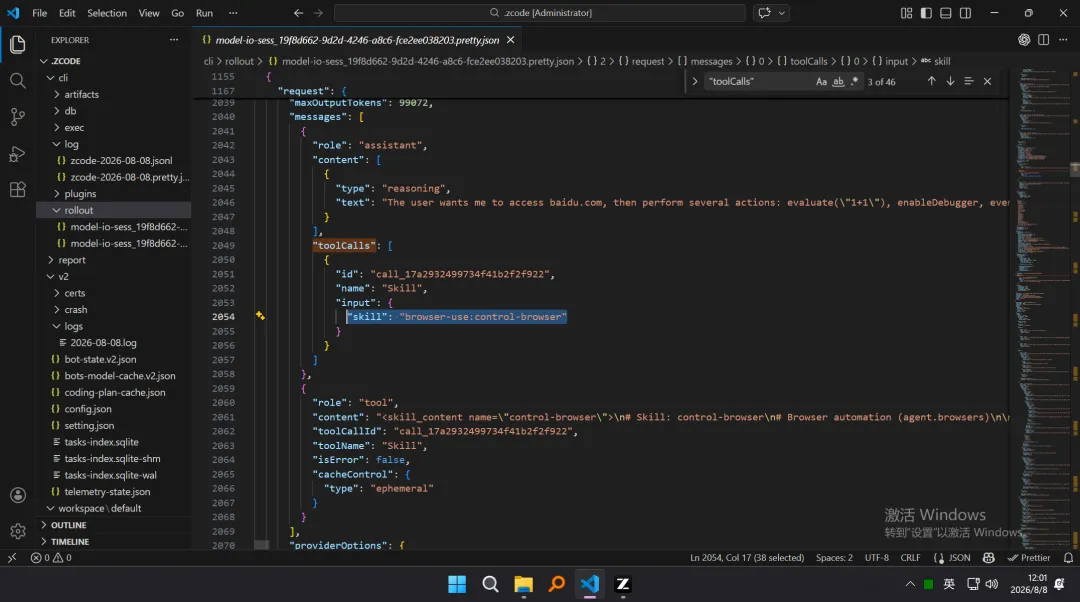
Task: Change UTF-8 encoding in status bar
Action: coord(876,558)
